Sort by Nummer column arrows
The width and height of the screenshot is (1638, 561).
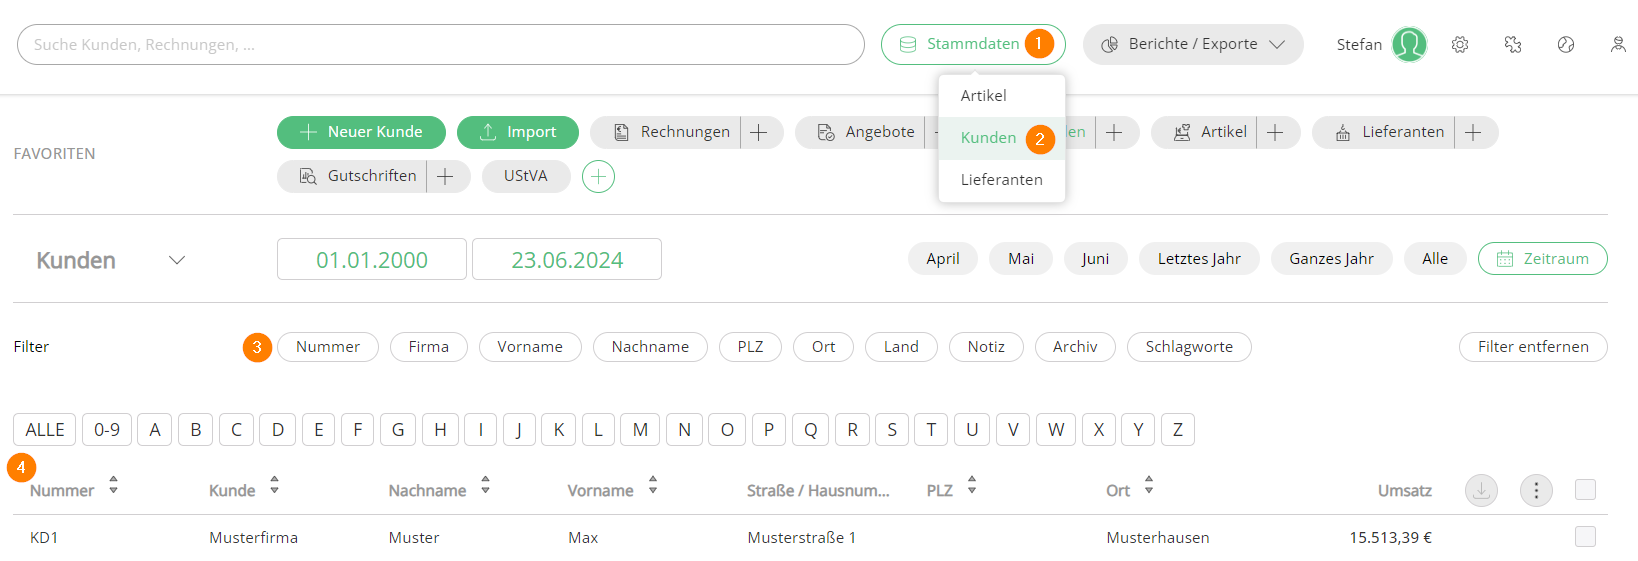113,485
